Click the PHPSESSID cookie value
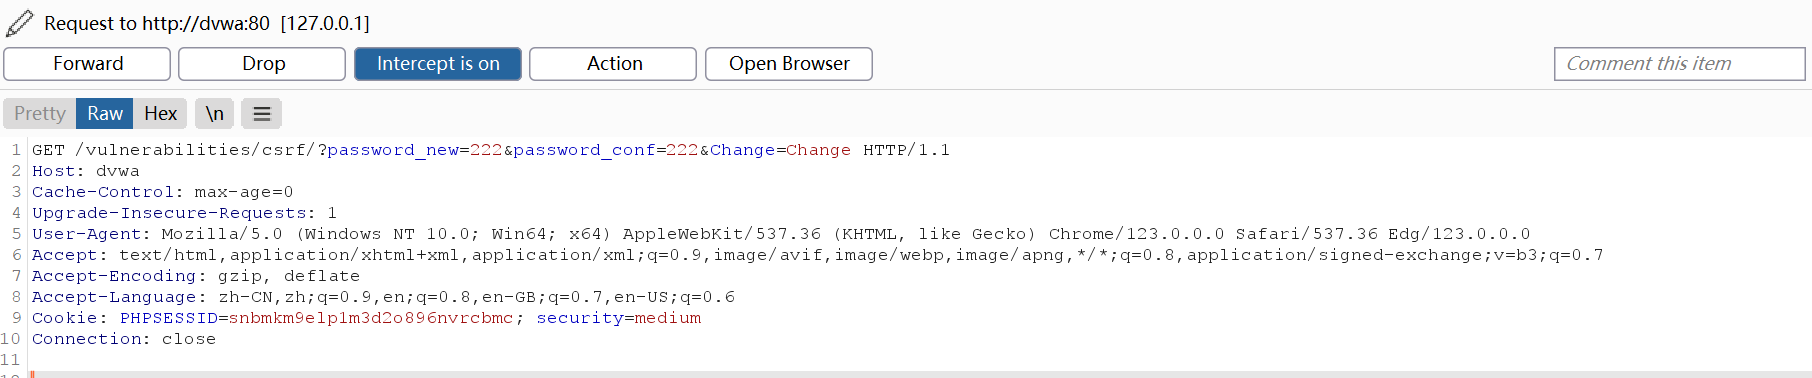Viewport: 1812px width, 378px height. coord(371,318)
